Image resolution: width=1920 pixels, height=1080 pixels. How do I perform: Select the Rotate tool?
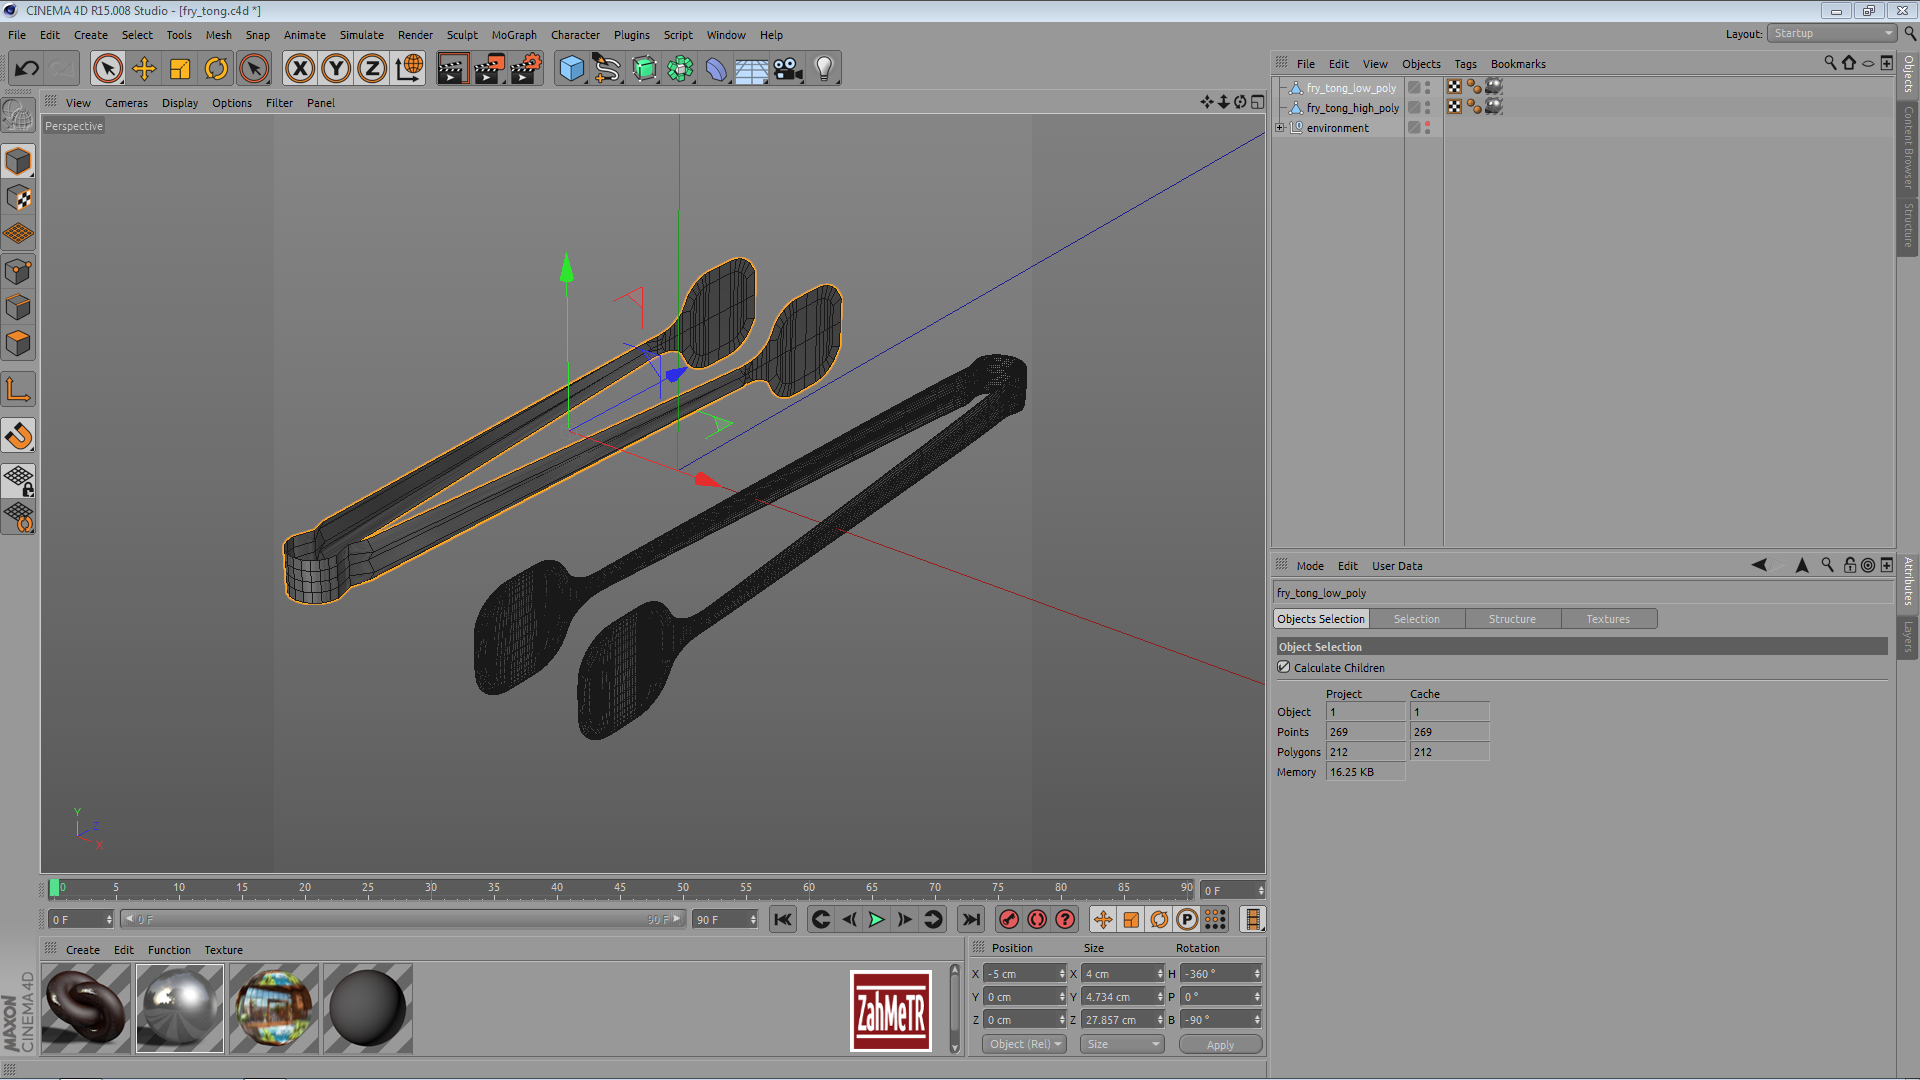pos(216,69)
